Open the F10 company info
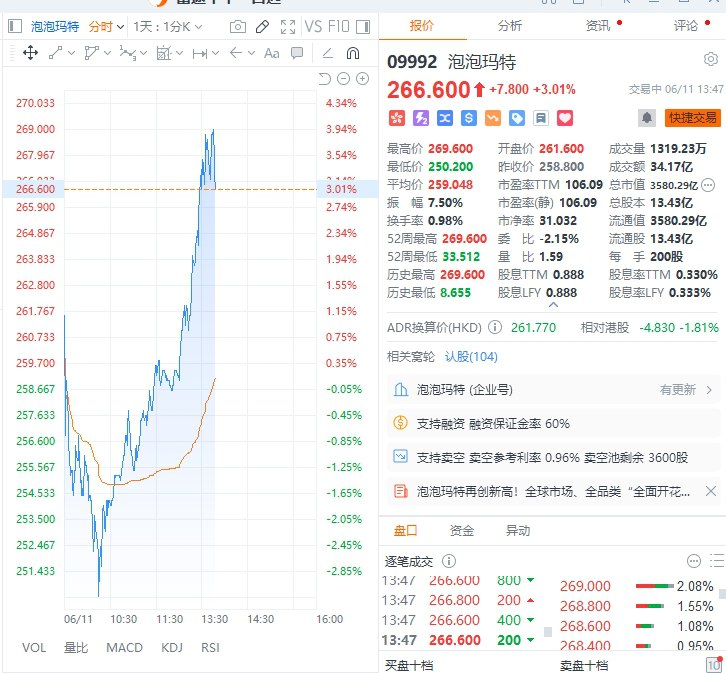This screenshot has height=673, width=726. pyautogui.click(x=338, y=26)
